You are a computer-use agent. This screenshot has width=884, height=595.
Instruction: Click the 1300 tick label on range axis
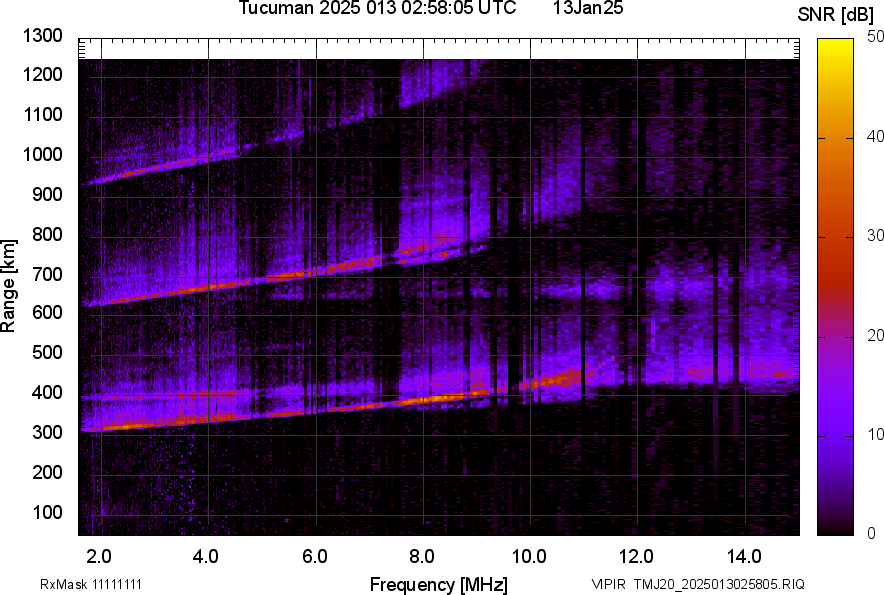[x=42, y=36]
